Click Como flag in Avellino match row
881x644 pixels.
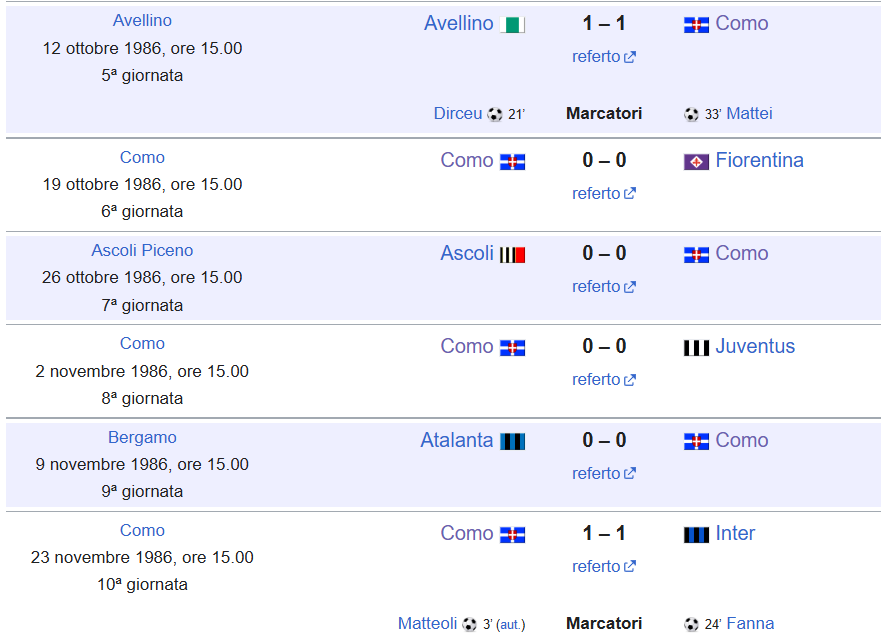[x=696, y=25]
